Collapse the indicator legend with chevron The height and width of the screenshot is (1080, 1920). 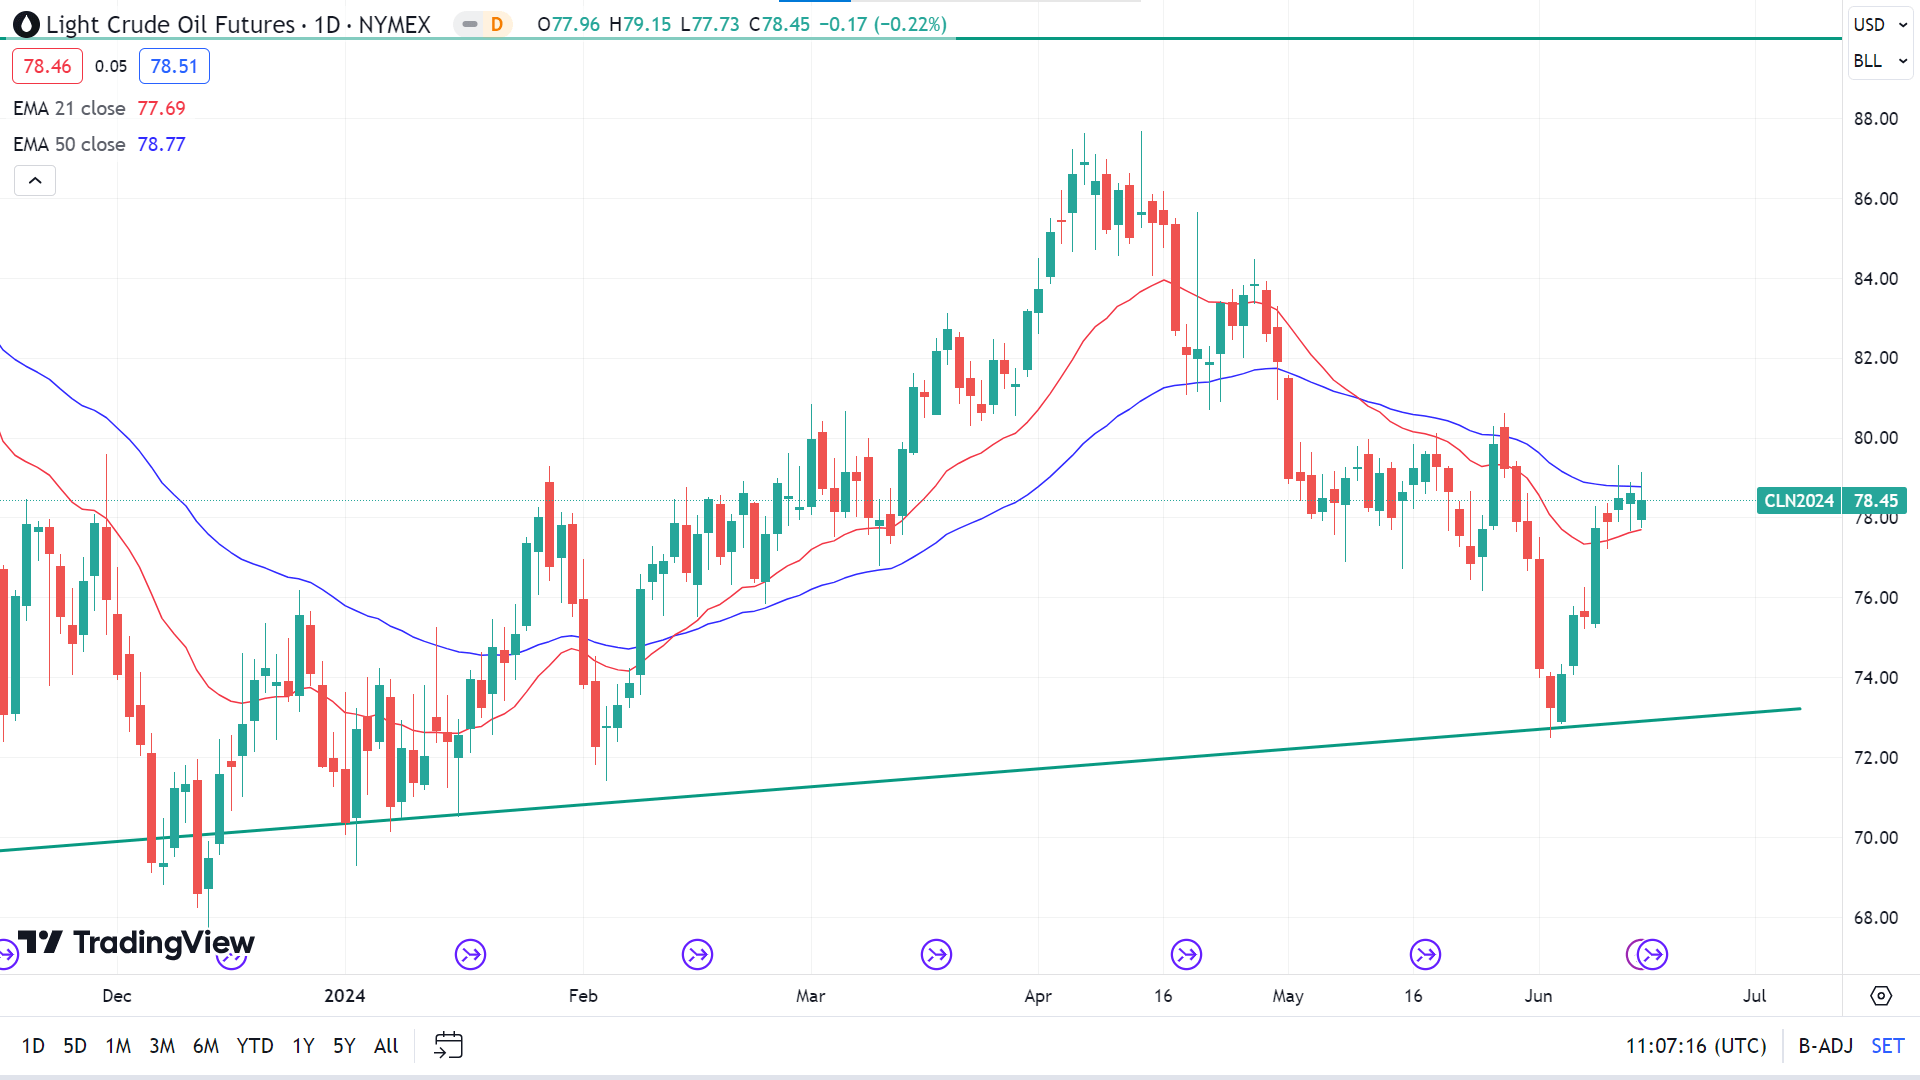(35, 181)
